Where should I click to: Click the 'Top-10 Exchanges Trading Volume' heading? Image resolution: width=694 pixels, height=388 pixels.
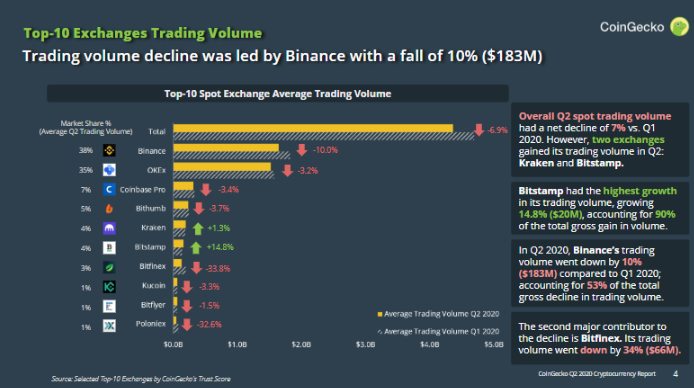pyautogui.click(x=143, y=33)
